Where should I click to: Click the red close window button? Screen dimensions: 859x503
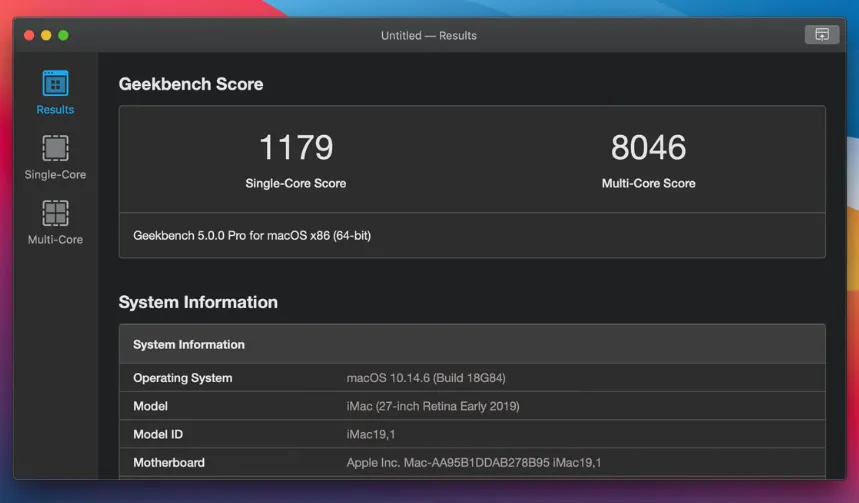[29, 36]
